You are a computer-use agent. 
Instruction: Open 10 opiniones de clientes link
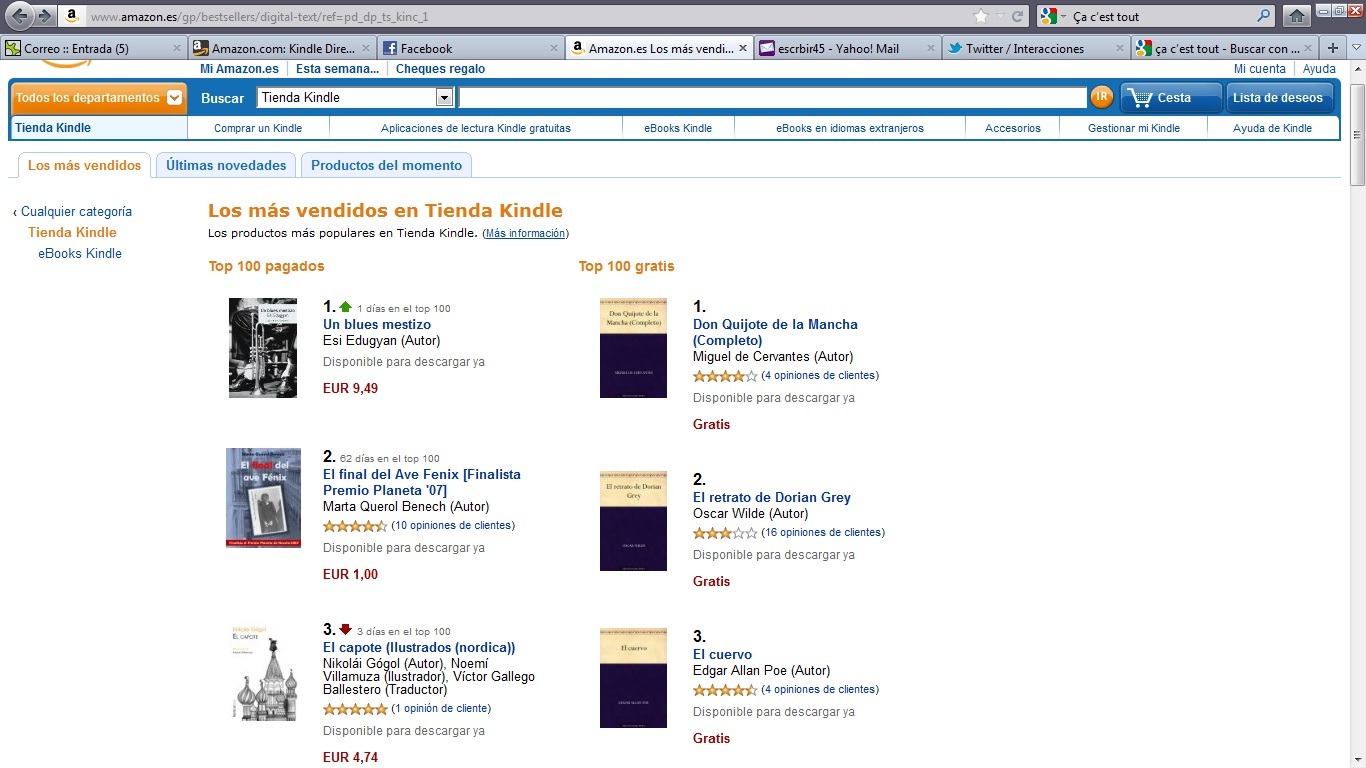click(x=453, y=526)
